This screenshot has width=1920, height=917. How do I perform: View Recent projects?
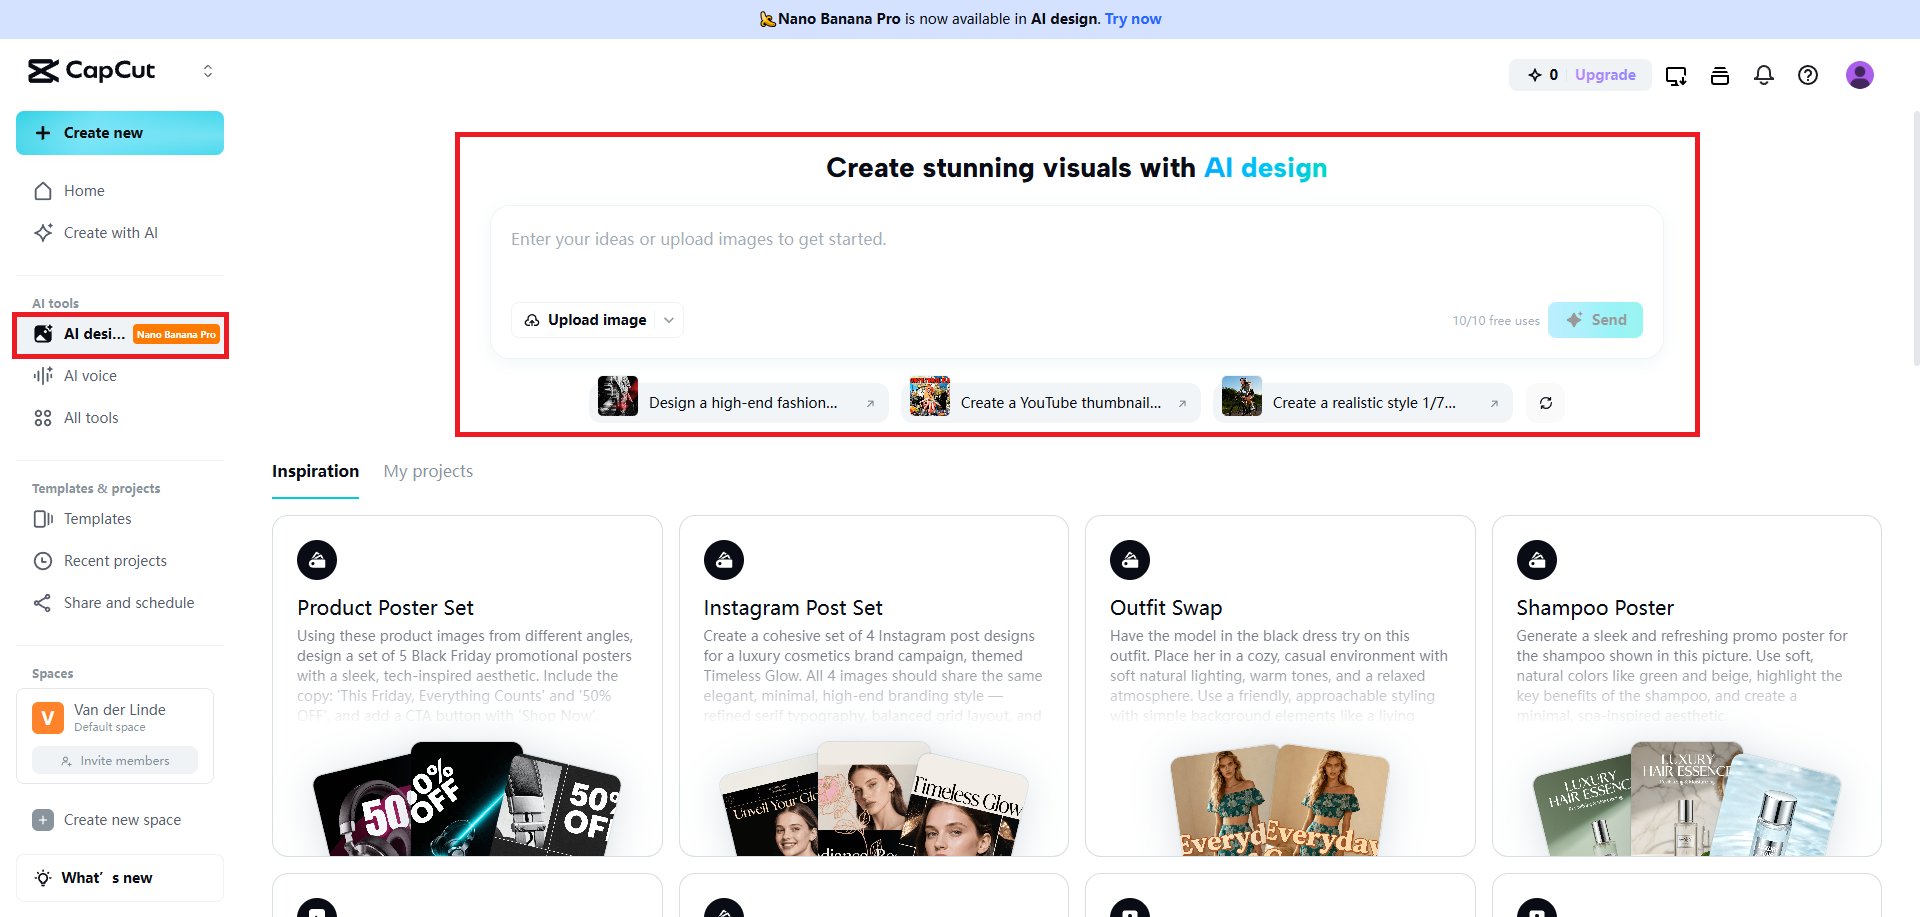pyautogui.click(x=113, y=560)
